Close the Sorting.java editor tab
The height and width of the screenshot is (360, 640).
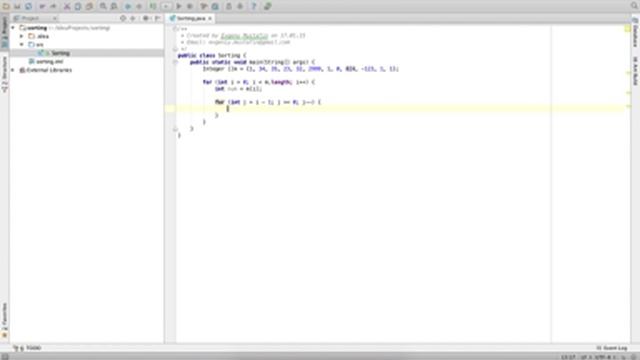tap(210, 18)
